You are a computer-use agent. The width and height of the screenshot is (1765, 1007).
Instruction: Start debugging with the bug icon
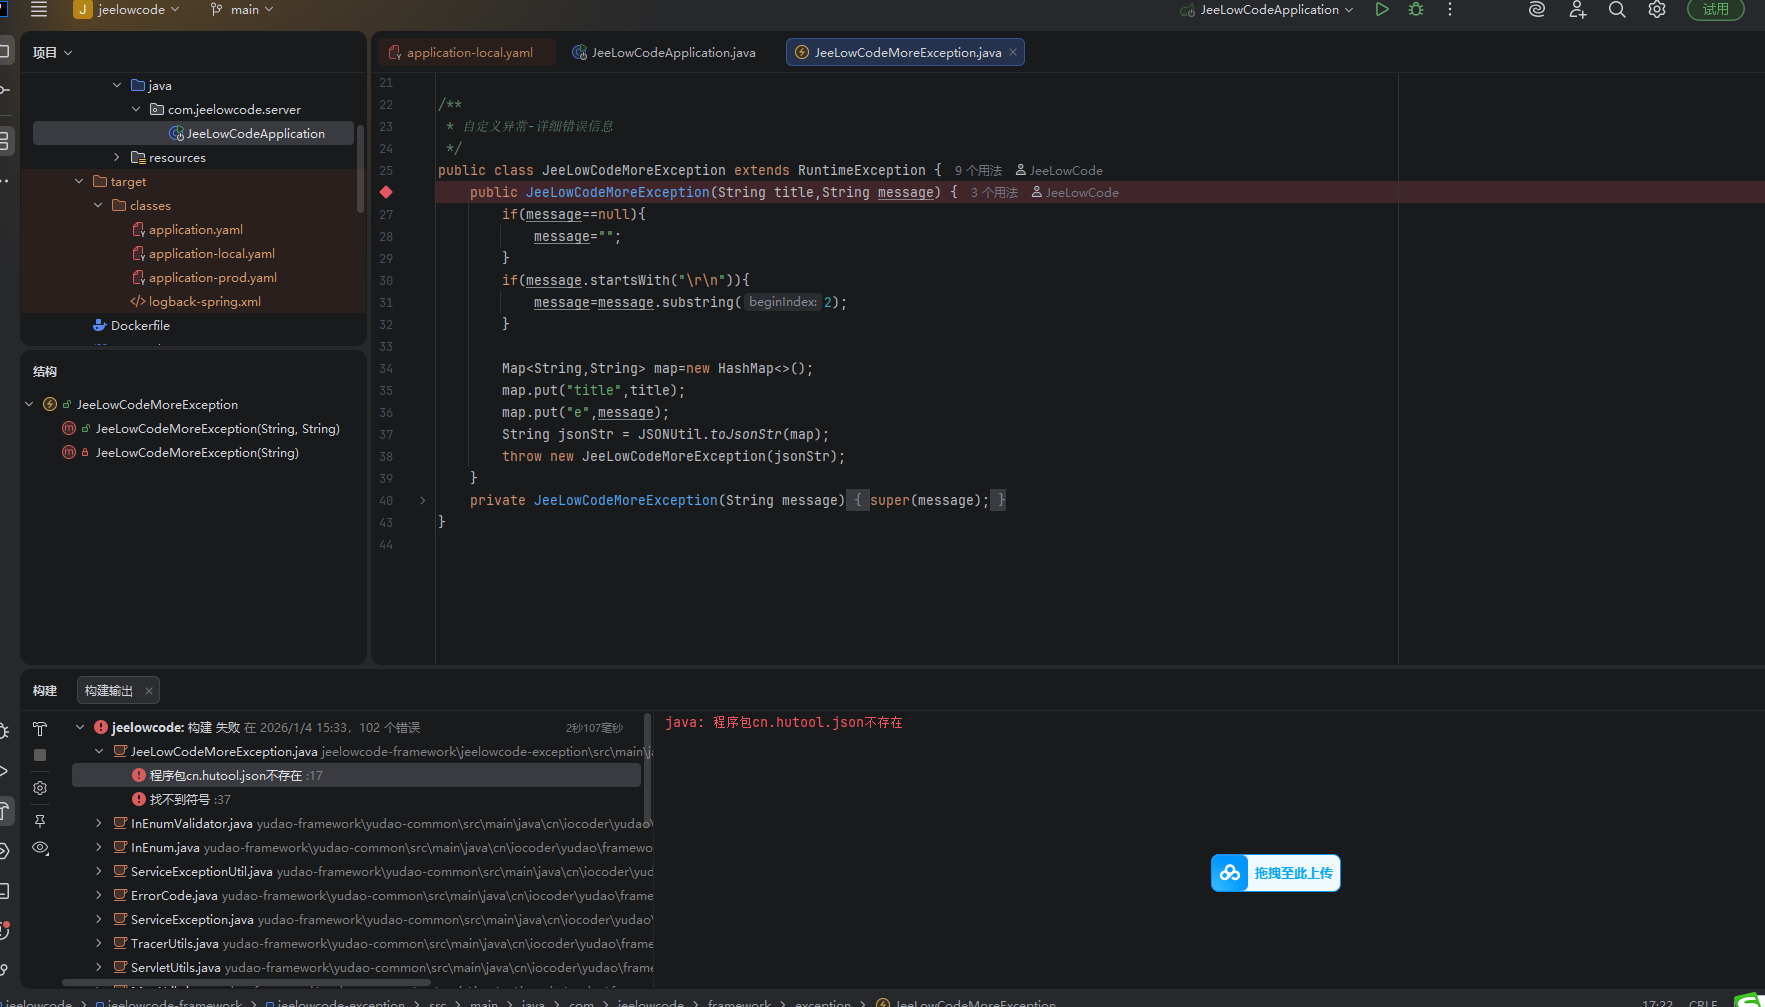[x=1416, y=10]
